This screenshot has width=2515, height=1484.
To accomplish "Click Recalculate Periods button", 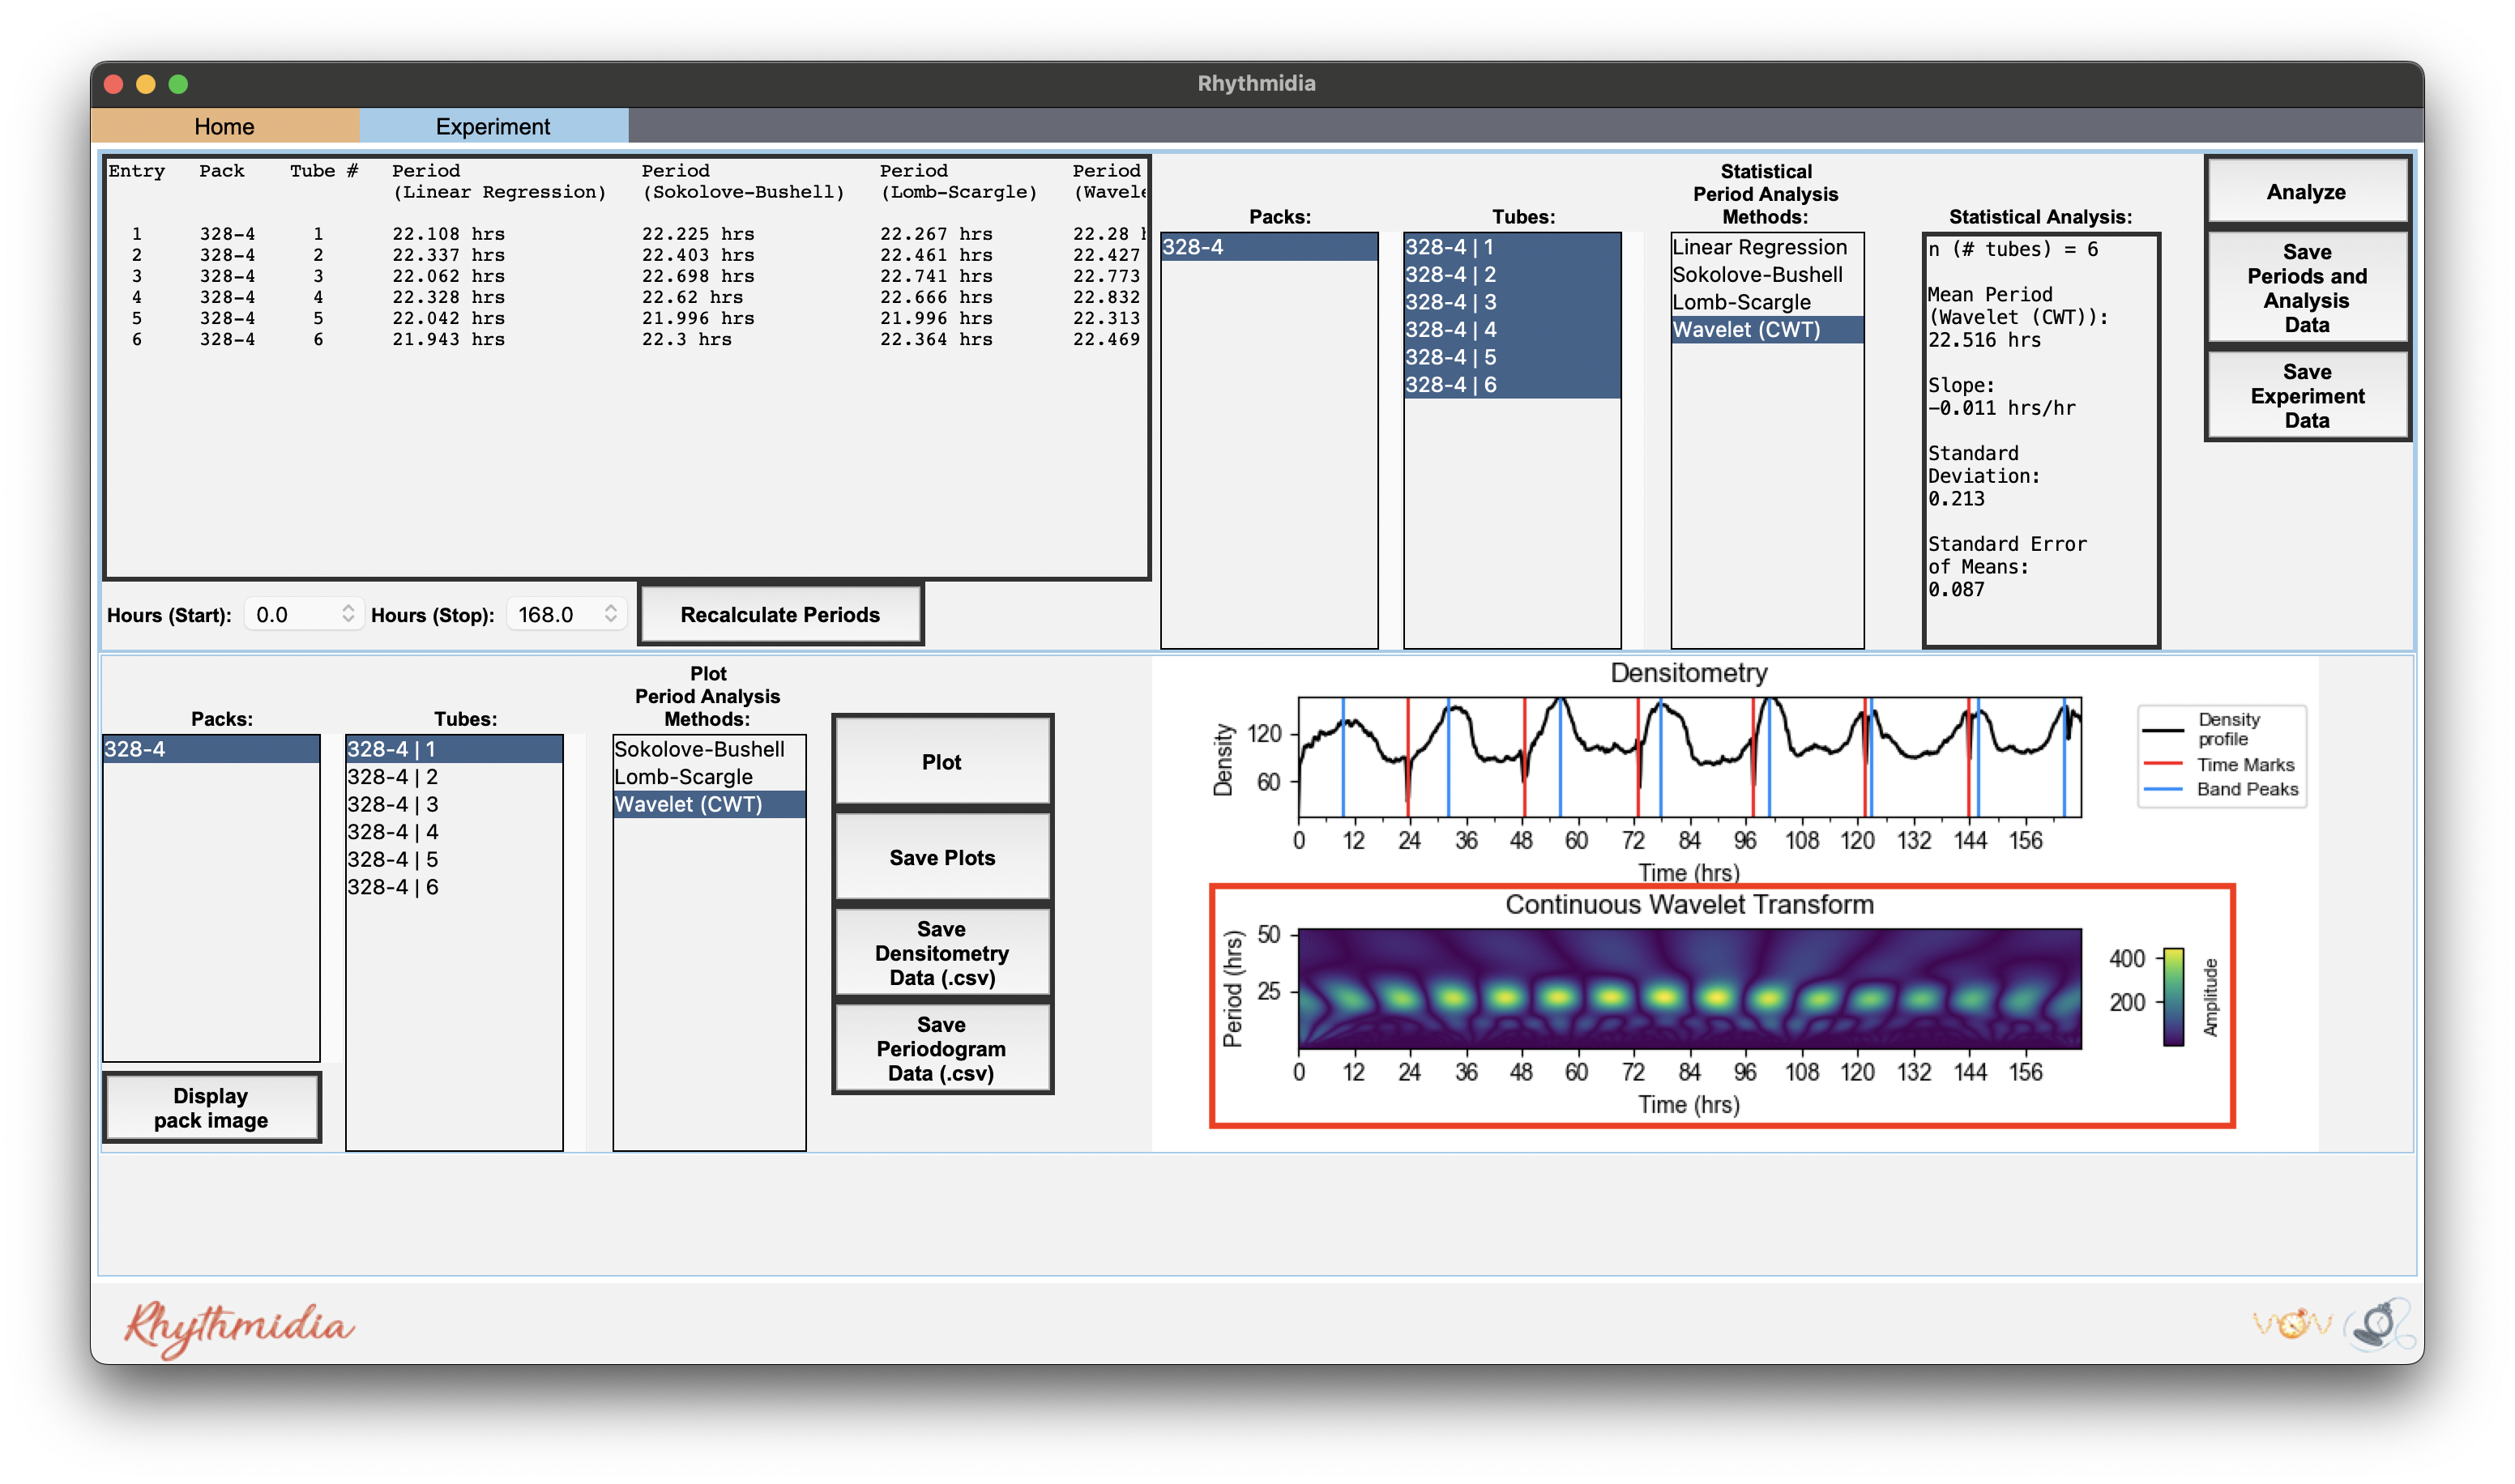I will click(780, 614).
